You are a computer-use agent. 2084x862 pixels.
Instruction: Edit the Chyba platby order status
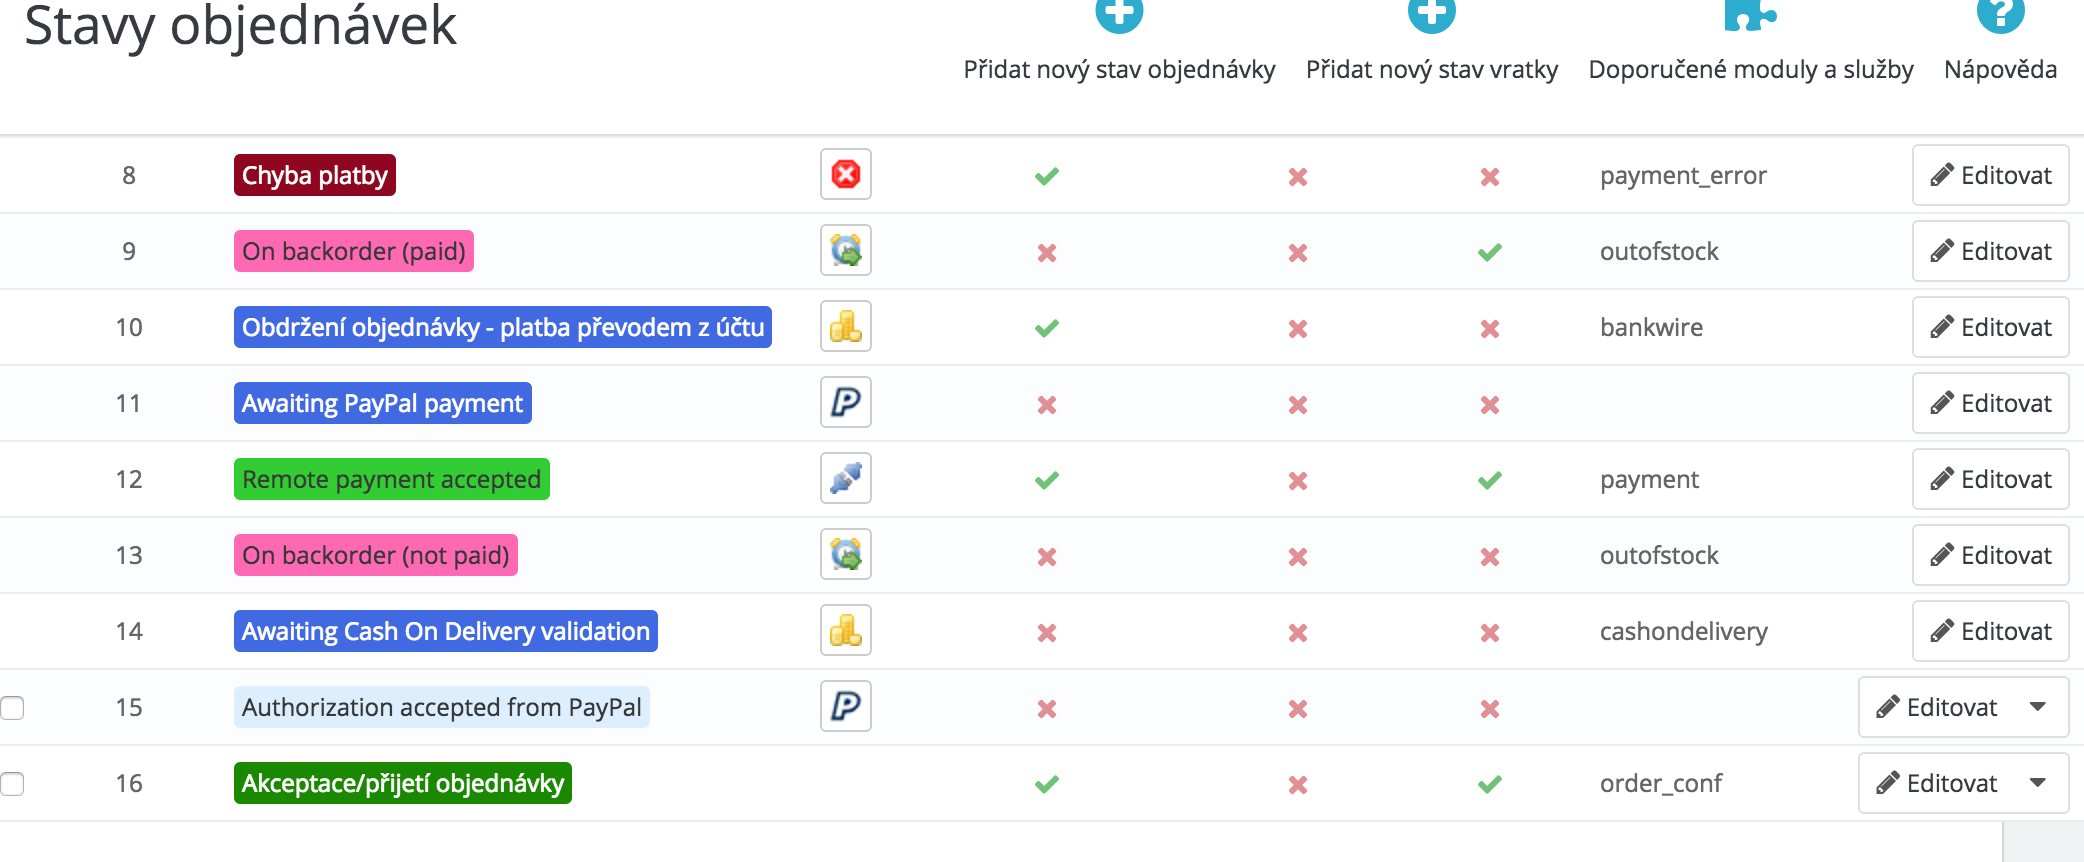pos(1990,176)
